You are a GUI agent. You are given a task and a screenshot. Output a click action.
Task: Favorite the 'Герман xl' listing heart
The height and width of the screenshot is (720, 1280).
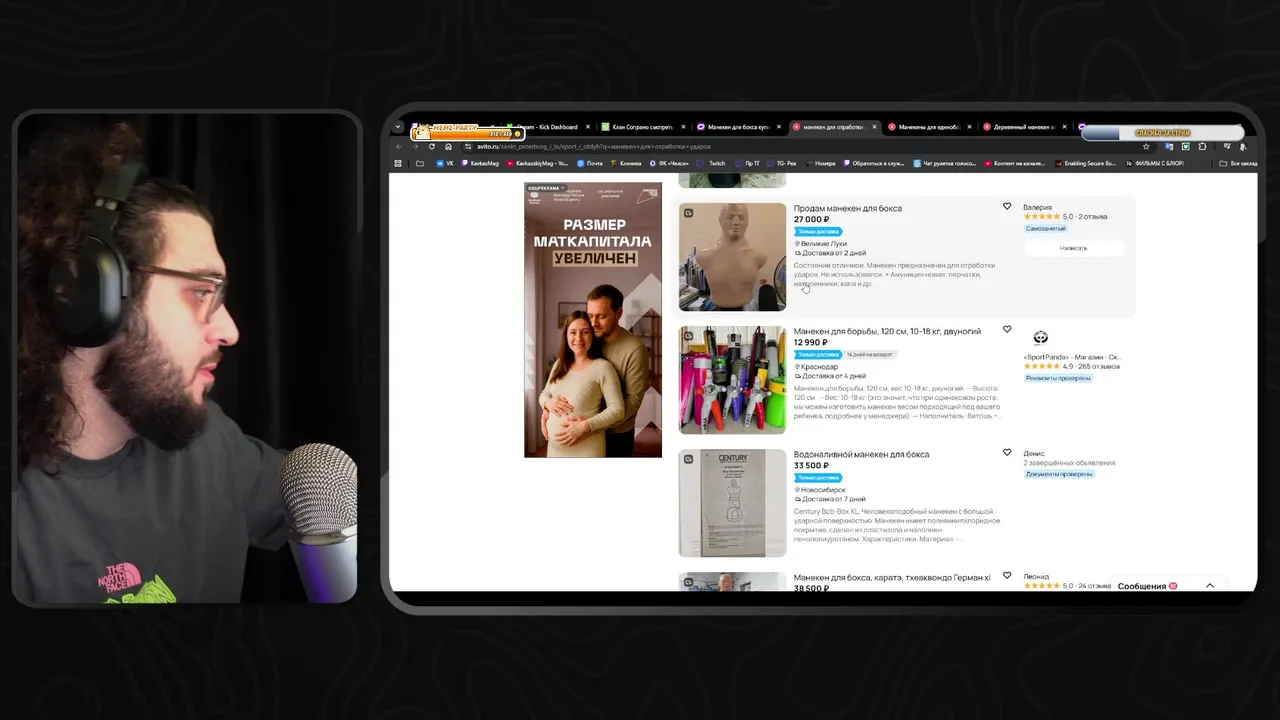[1007, 577]
